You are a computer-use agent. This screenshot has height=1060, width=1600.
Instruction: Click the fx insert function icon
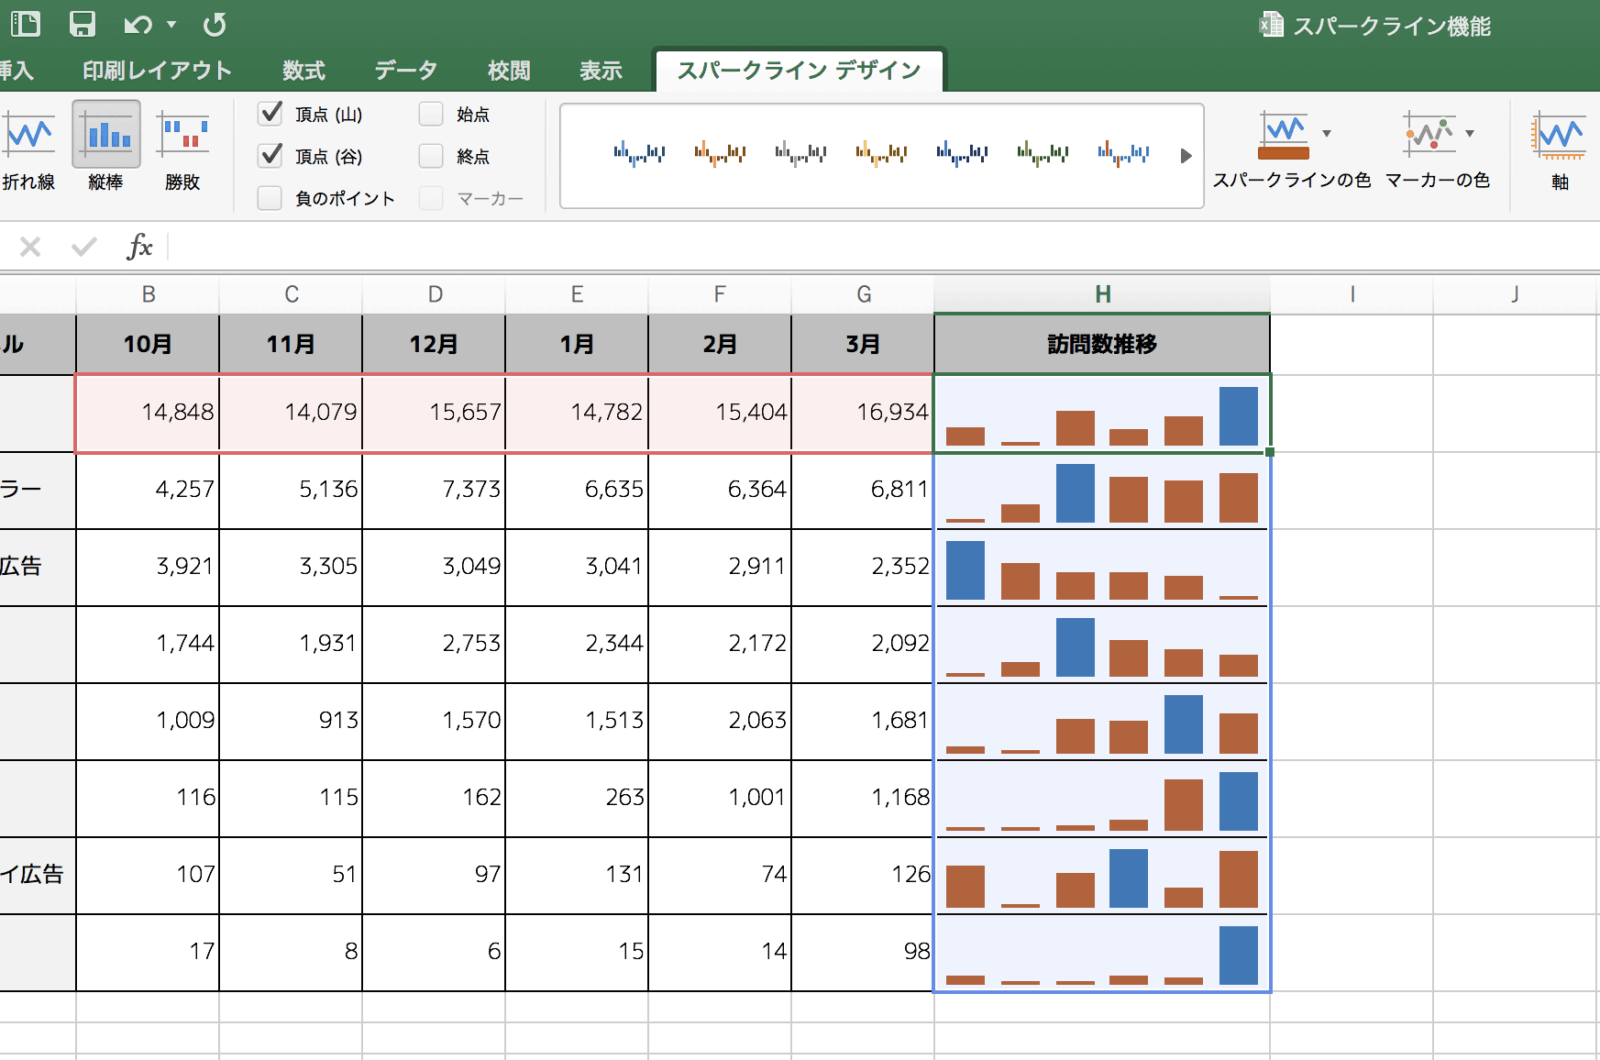pyautogui.click(x=140, y=246)
